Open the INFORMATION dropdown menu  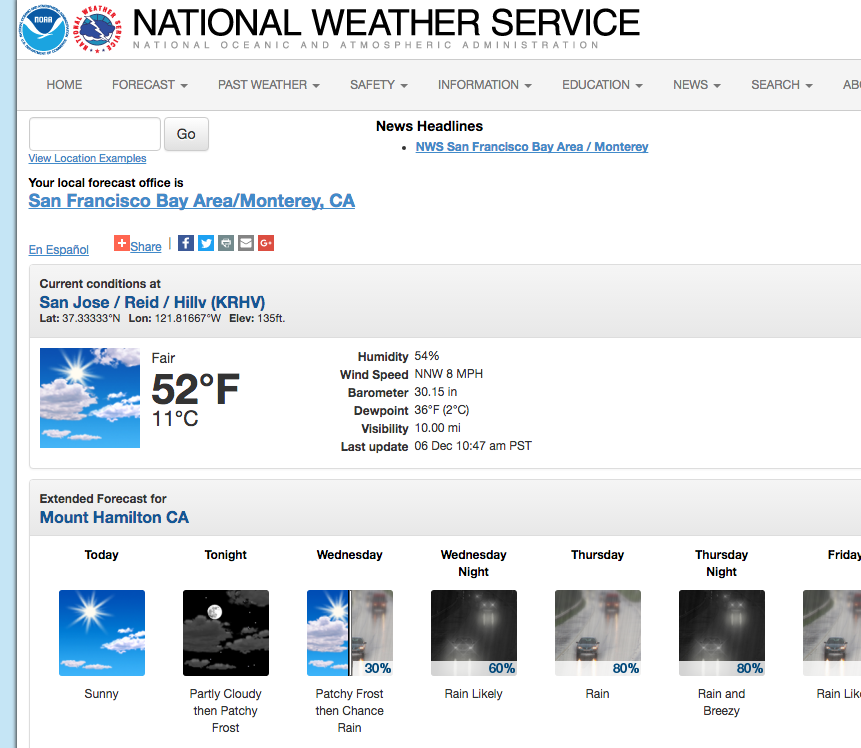pos(484,85)
